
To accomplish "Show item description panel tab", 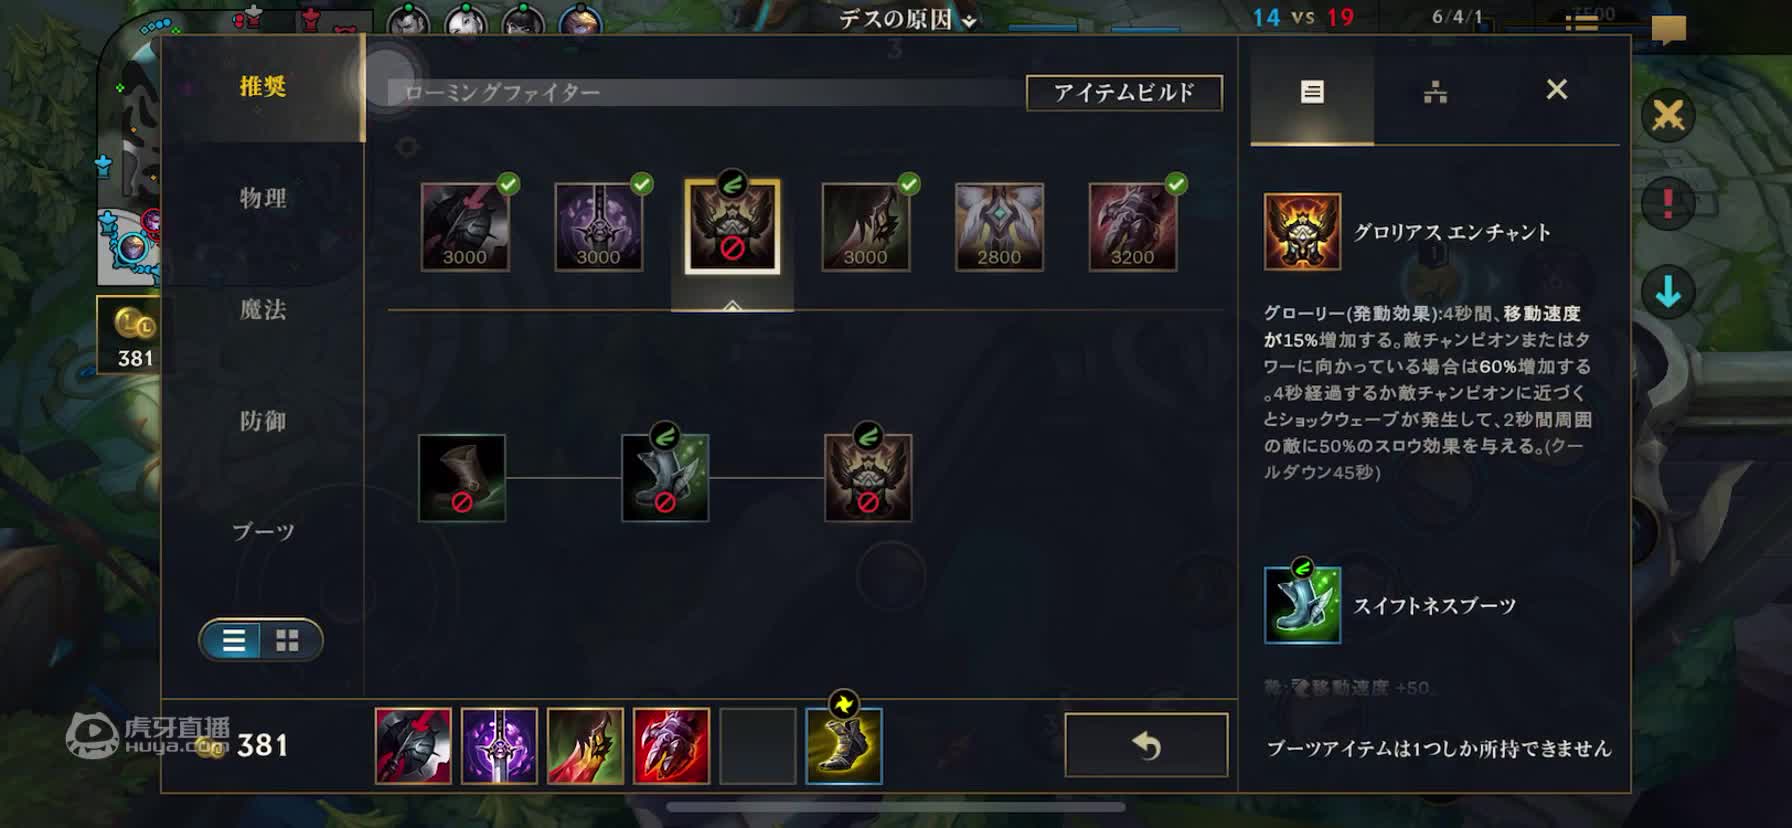I will pos(1312,92).
